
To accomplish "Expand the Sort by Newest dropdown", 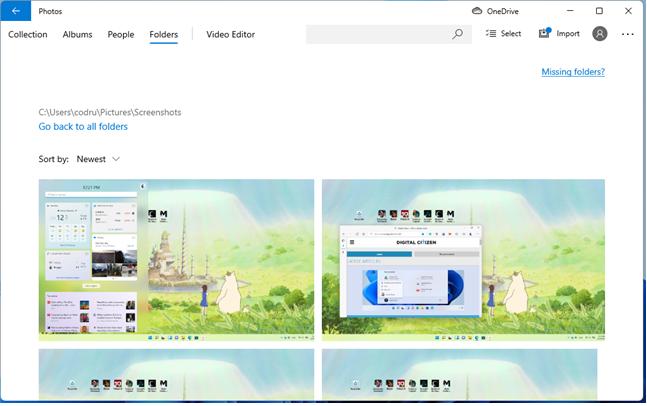I will point(98,159).
